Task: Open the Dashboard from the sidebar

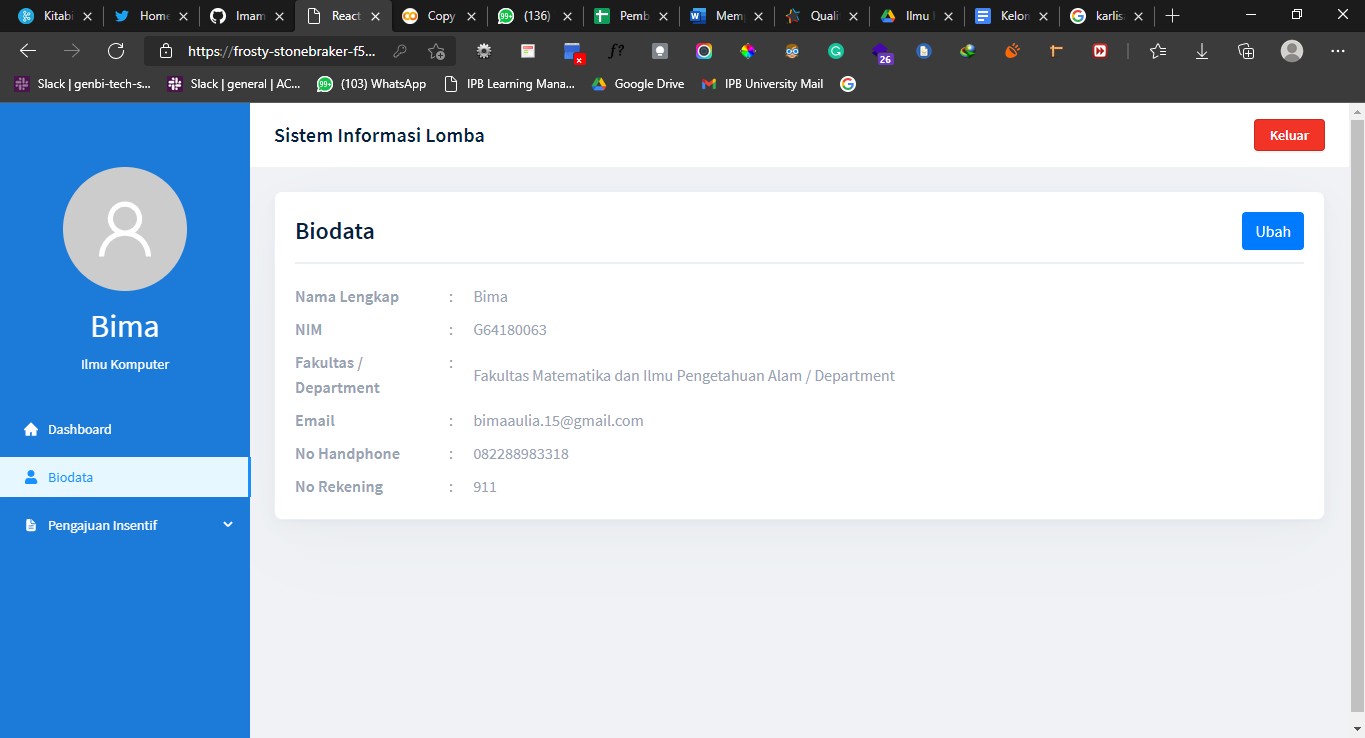Action: coord(79,429)
